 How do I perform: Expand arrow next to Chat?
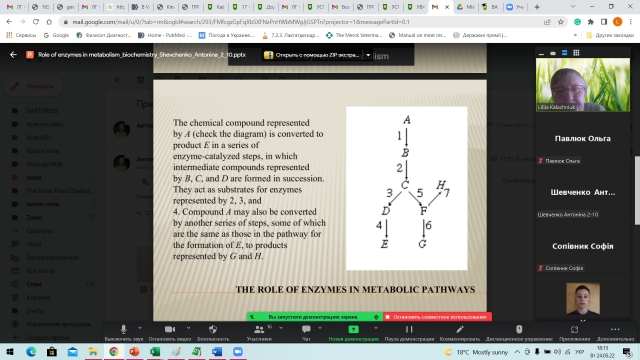point(320,328)
